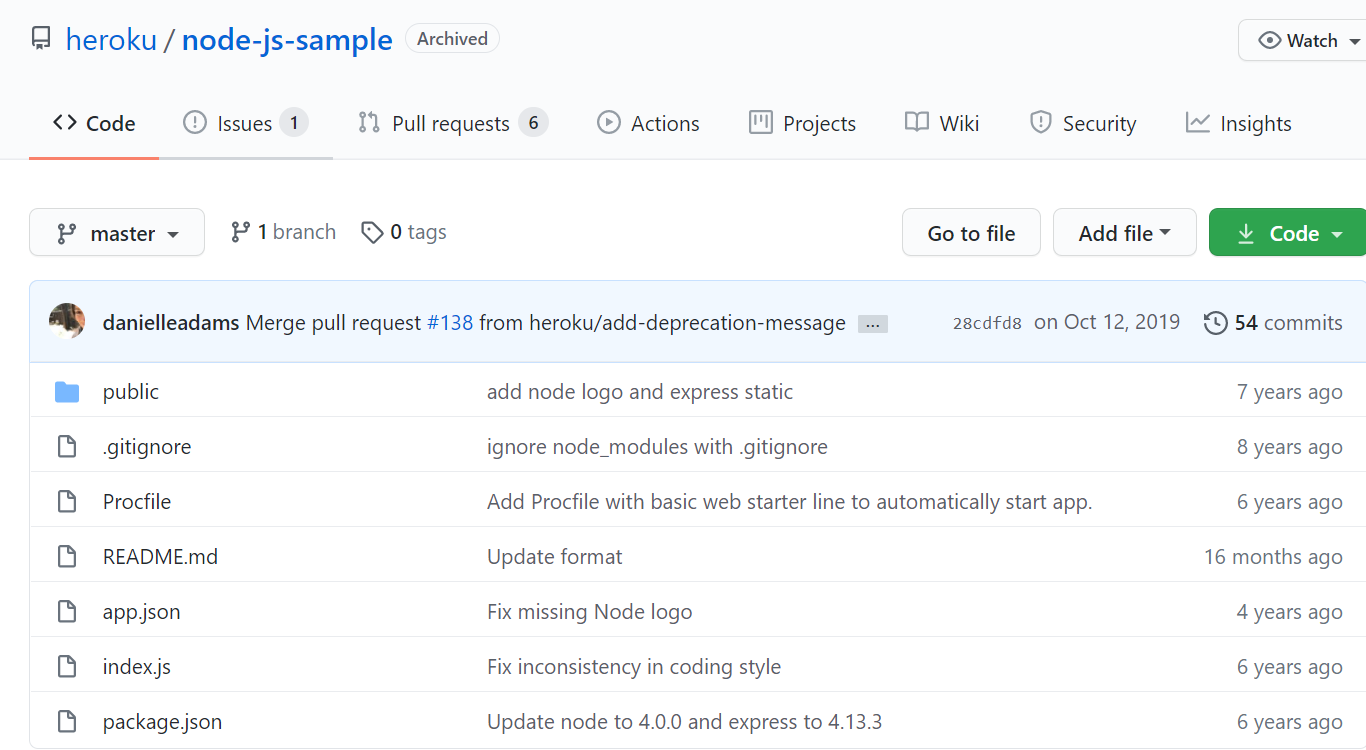Viewport: 1366px width, 750px height.
Task: Open the Watch notifications dropdown
Action: (x=1303, y=41)
